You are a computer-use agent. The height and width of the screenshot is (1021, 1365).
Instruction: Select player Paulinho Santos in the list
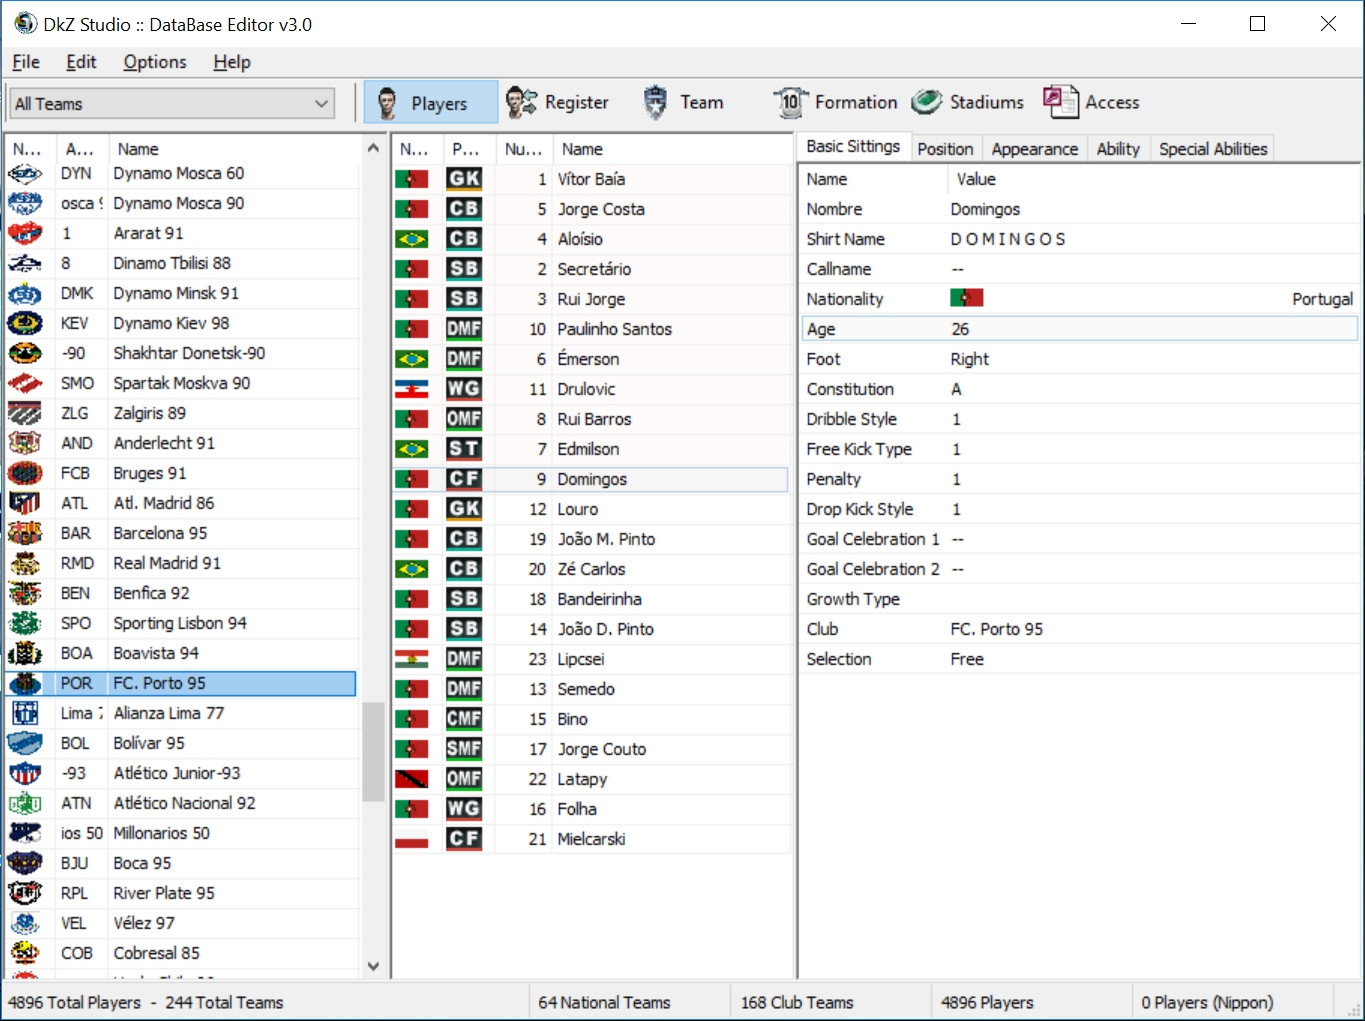[591, 329]
